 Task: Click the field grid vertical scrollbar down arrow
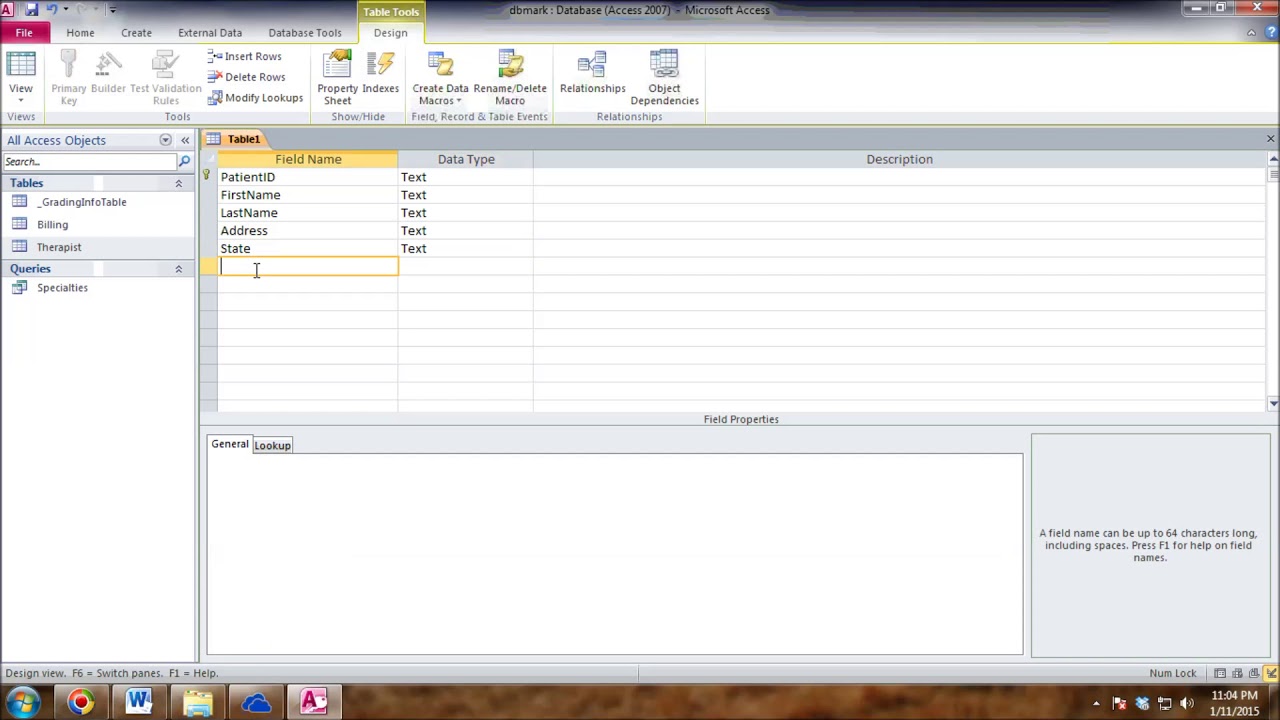pyautogui.click(x=1272, y=403)
